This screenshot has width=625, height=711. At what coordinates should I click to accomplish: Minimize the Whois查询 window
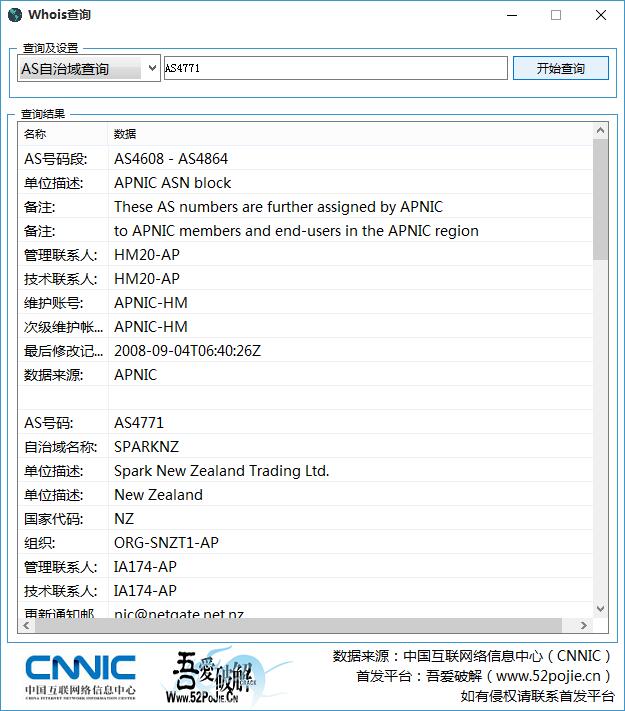click(512, 15)
